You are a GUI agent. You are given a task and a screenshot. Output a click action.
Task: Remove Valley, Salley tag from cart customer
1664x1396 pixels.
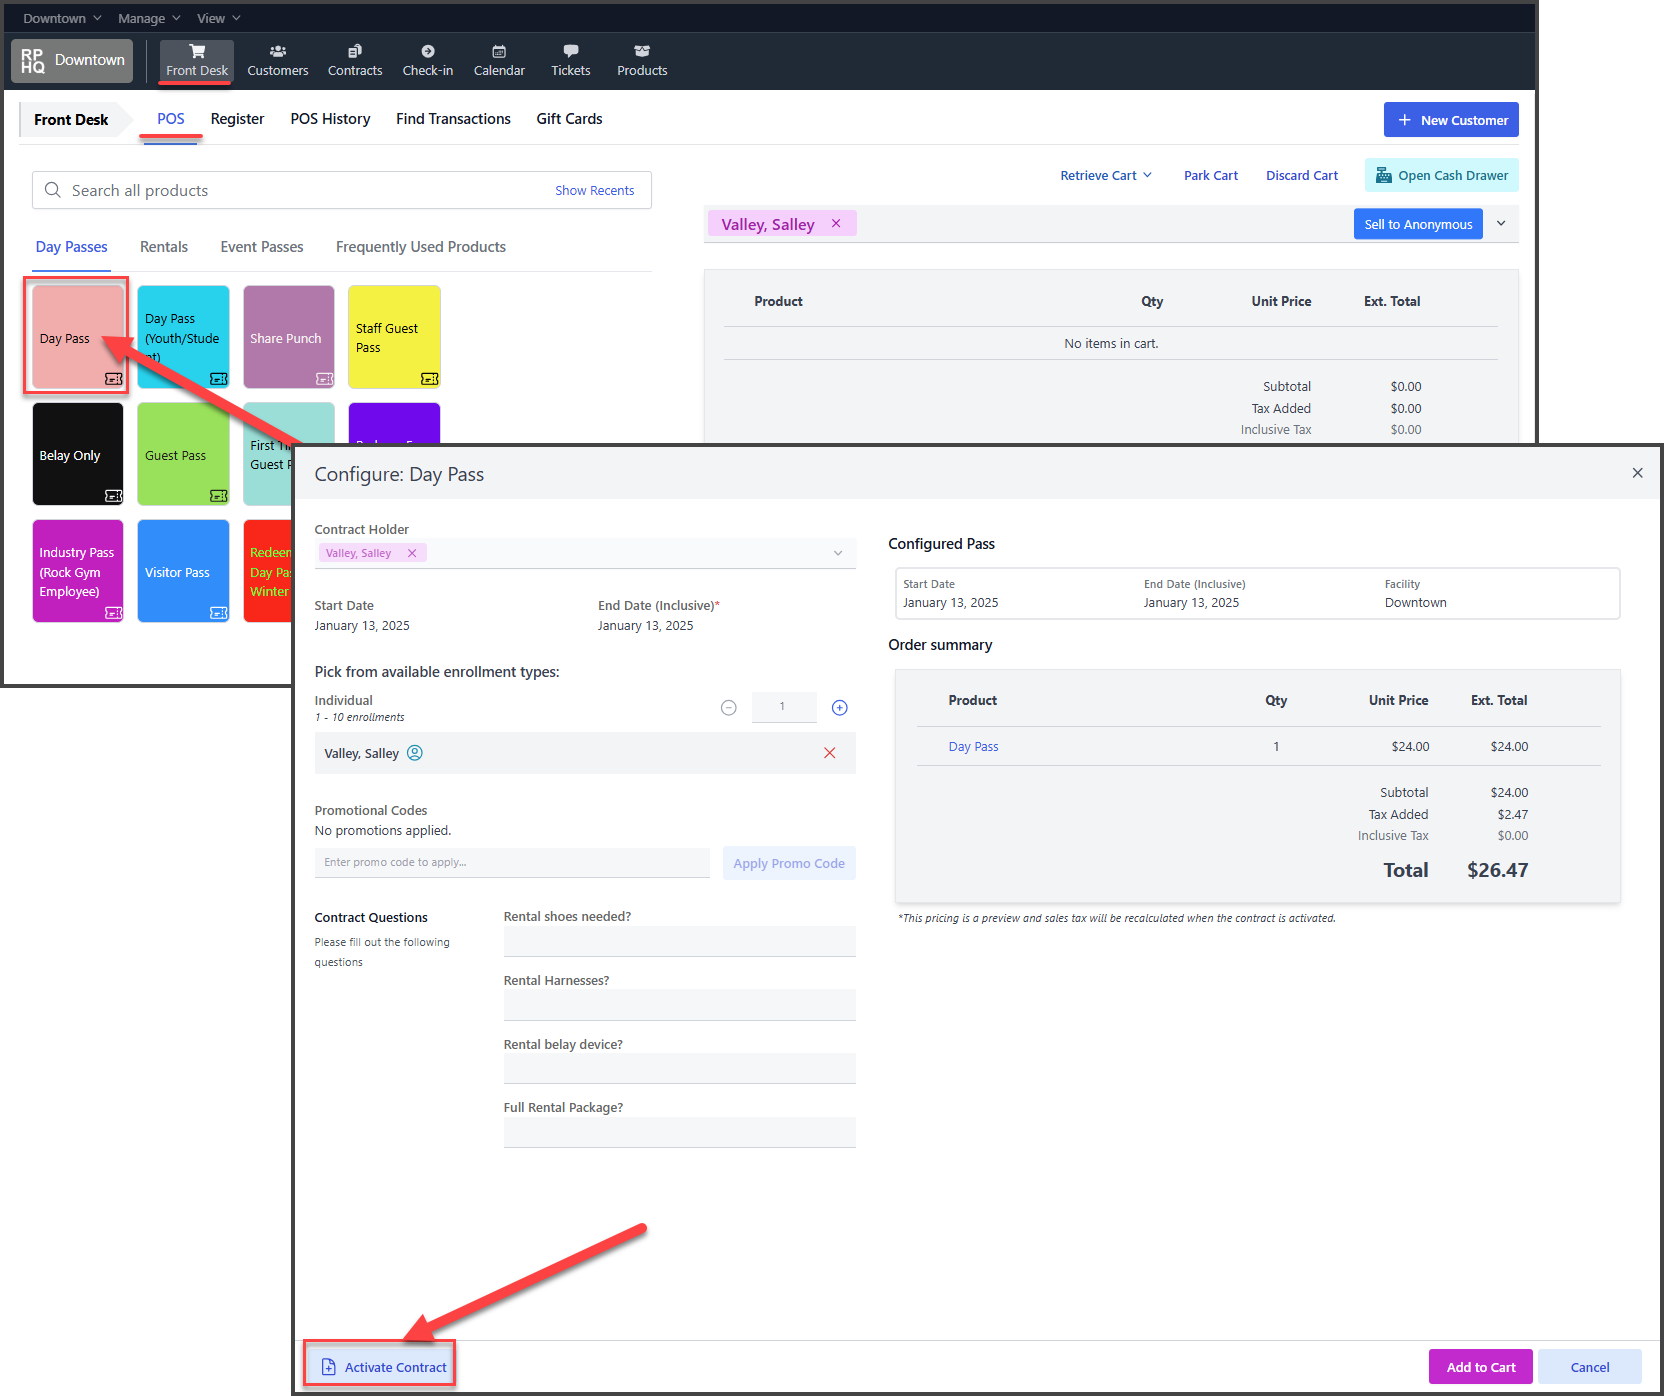click(x=836, y=224)
